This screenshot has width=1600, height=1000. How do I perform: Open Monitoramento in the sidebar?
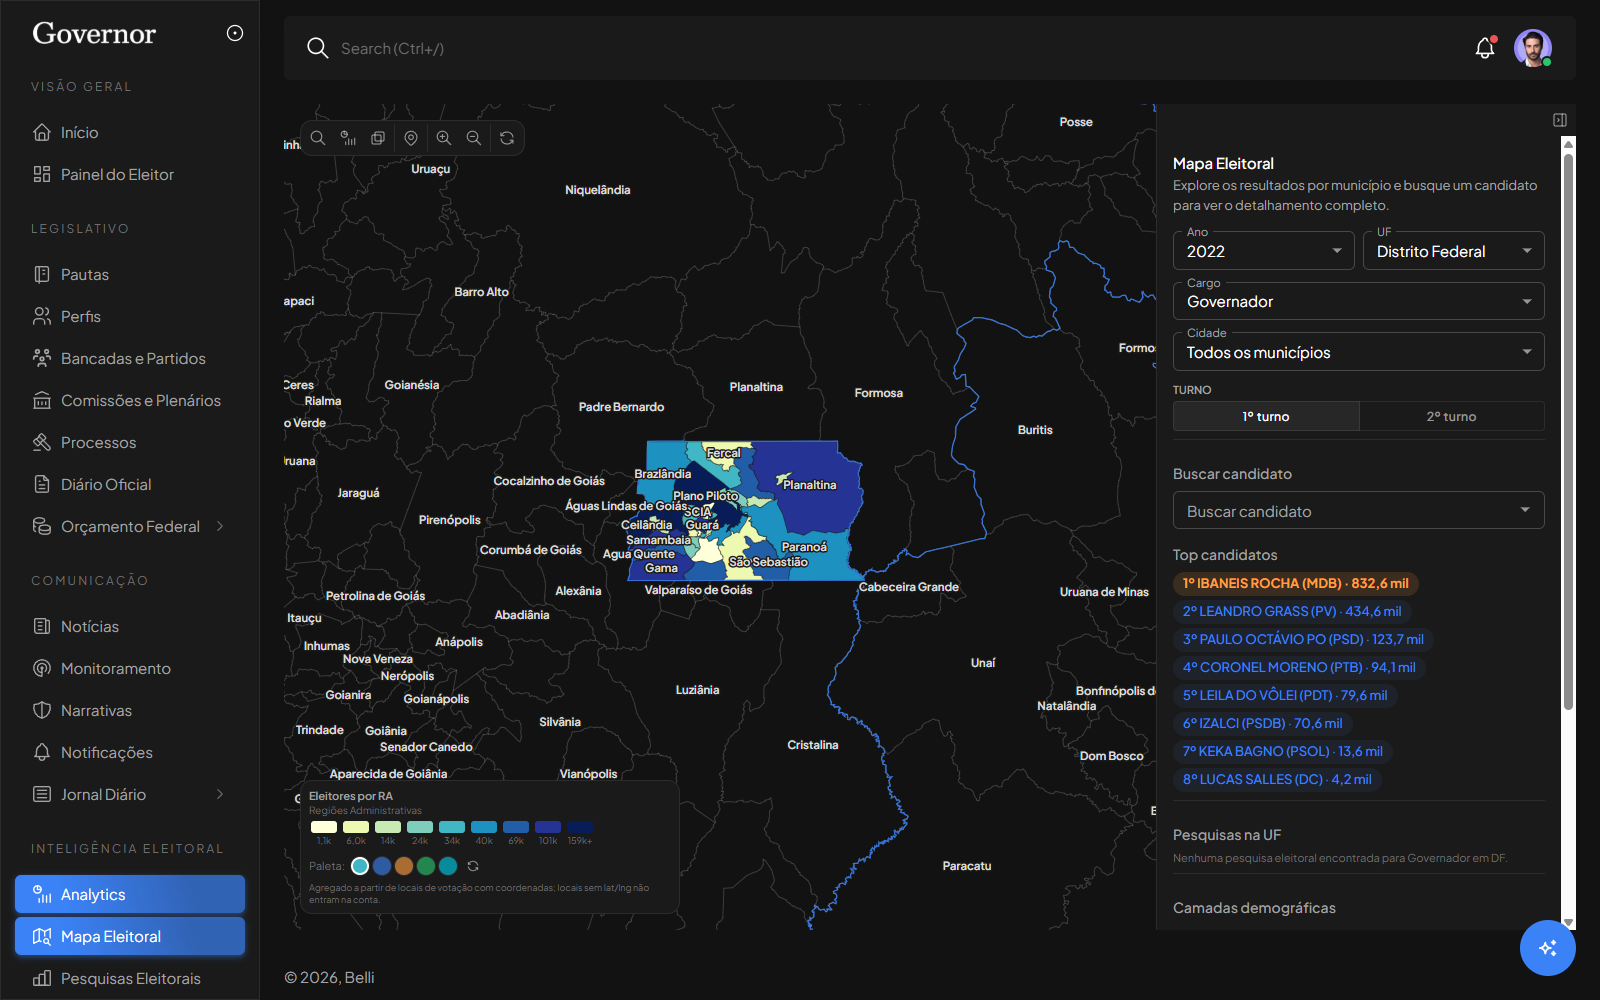130,668
